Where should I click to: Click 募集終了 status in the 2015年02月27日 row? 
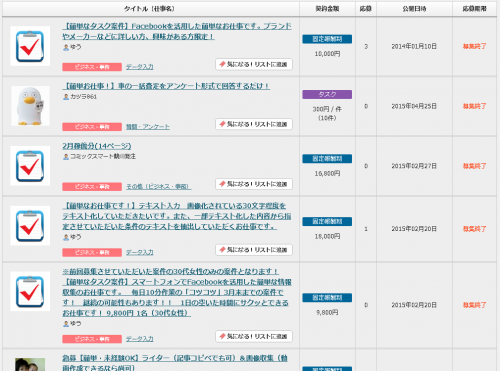[474, 166]
